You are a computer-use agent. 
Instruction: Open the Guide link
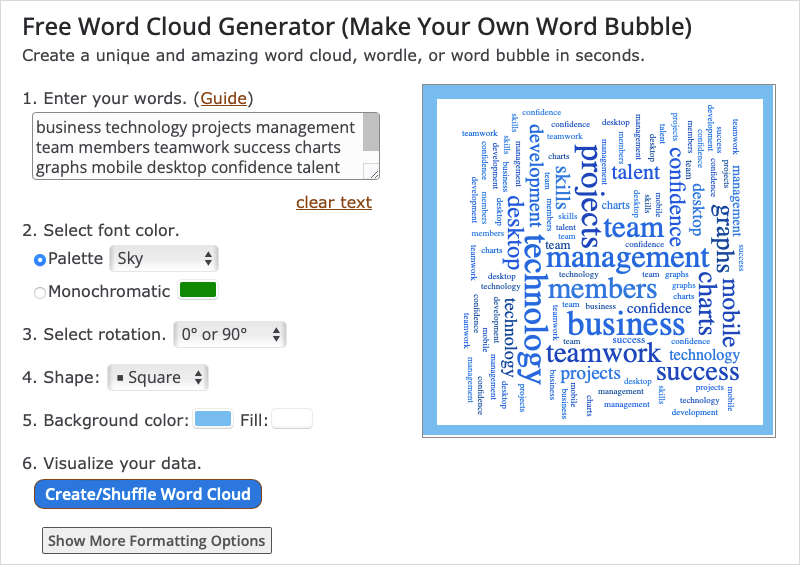click(x=224, y=98)
